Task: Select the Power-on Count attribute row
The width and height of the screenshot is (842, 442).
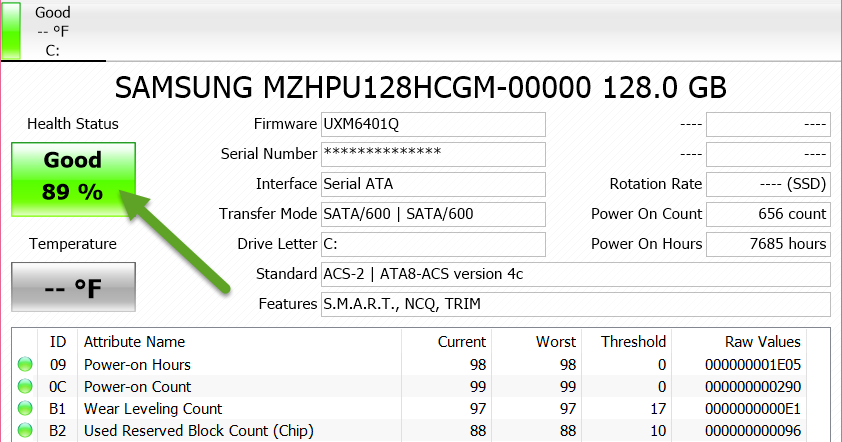Action: pos(411,387)
